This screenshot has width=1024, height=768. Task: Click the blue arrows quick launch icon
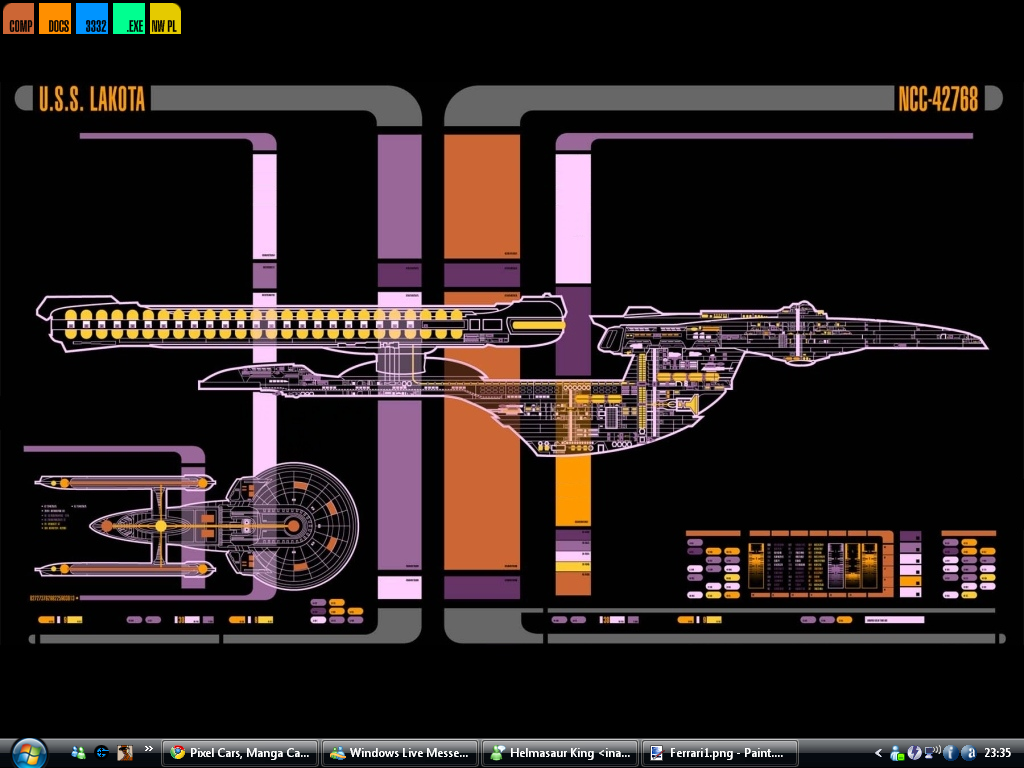(101, 753)
